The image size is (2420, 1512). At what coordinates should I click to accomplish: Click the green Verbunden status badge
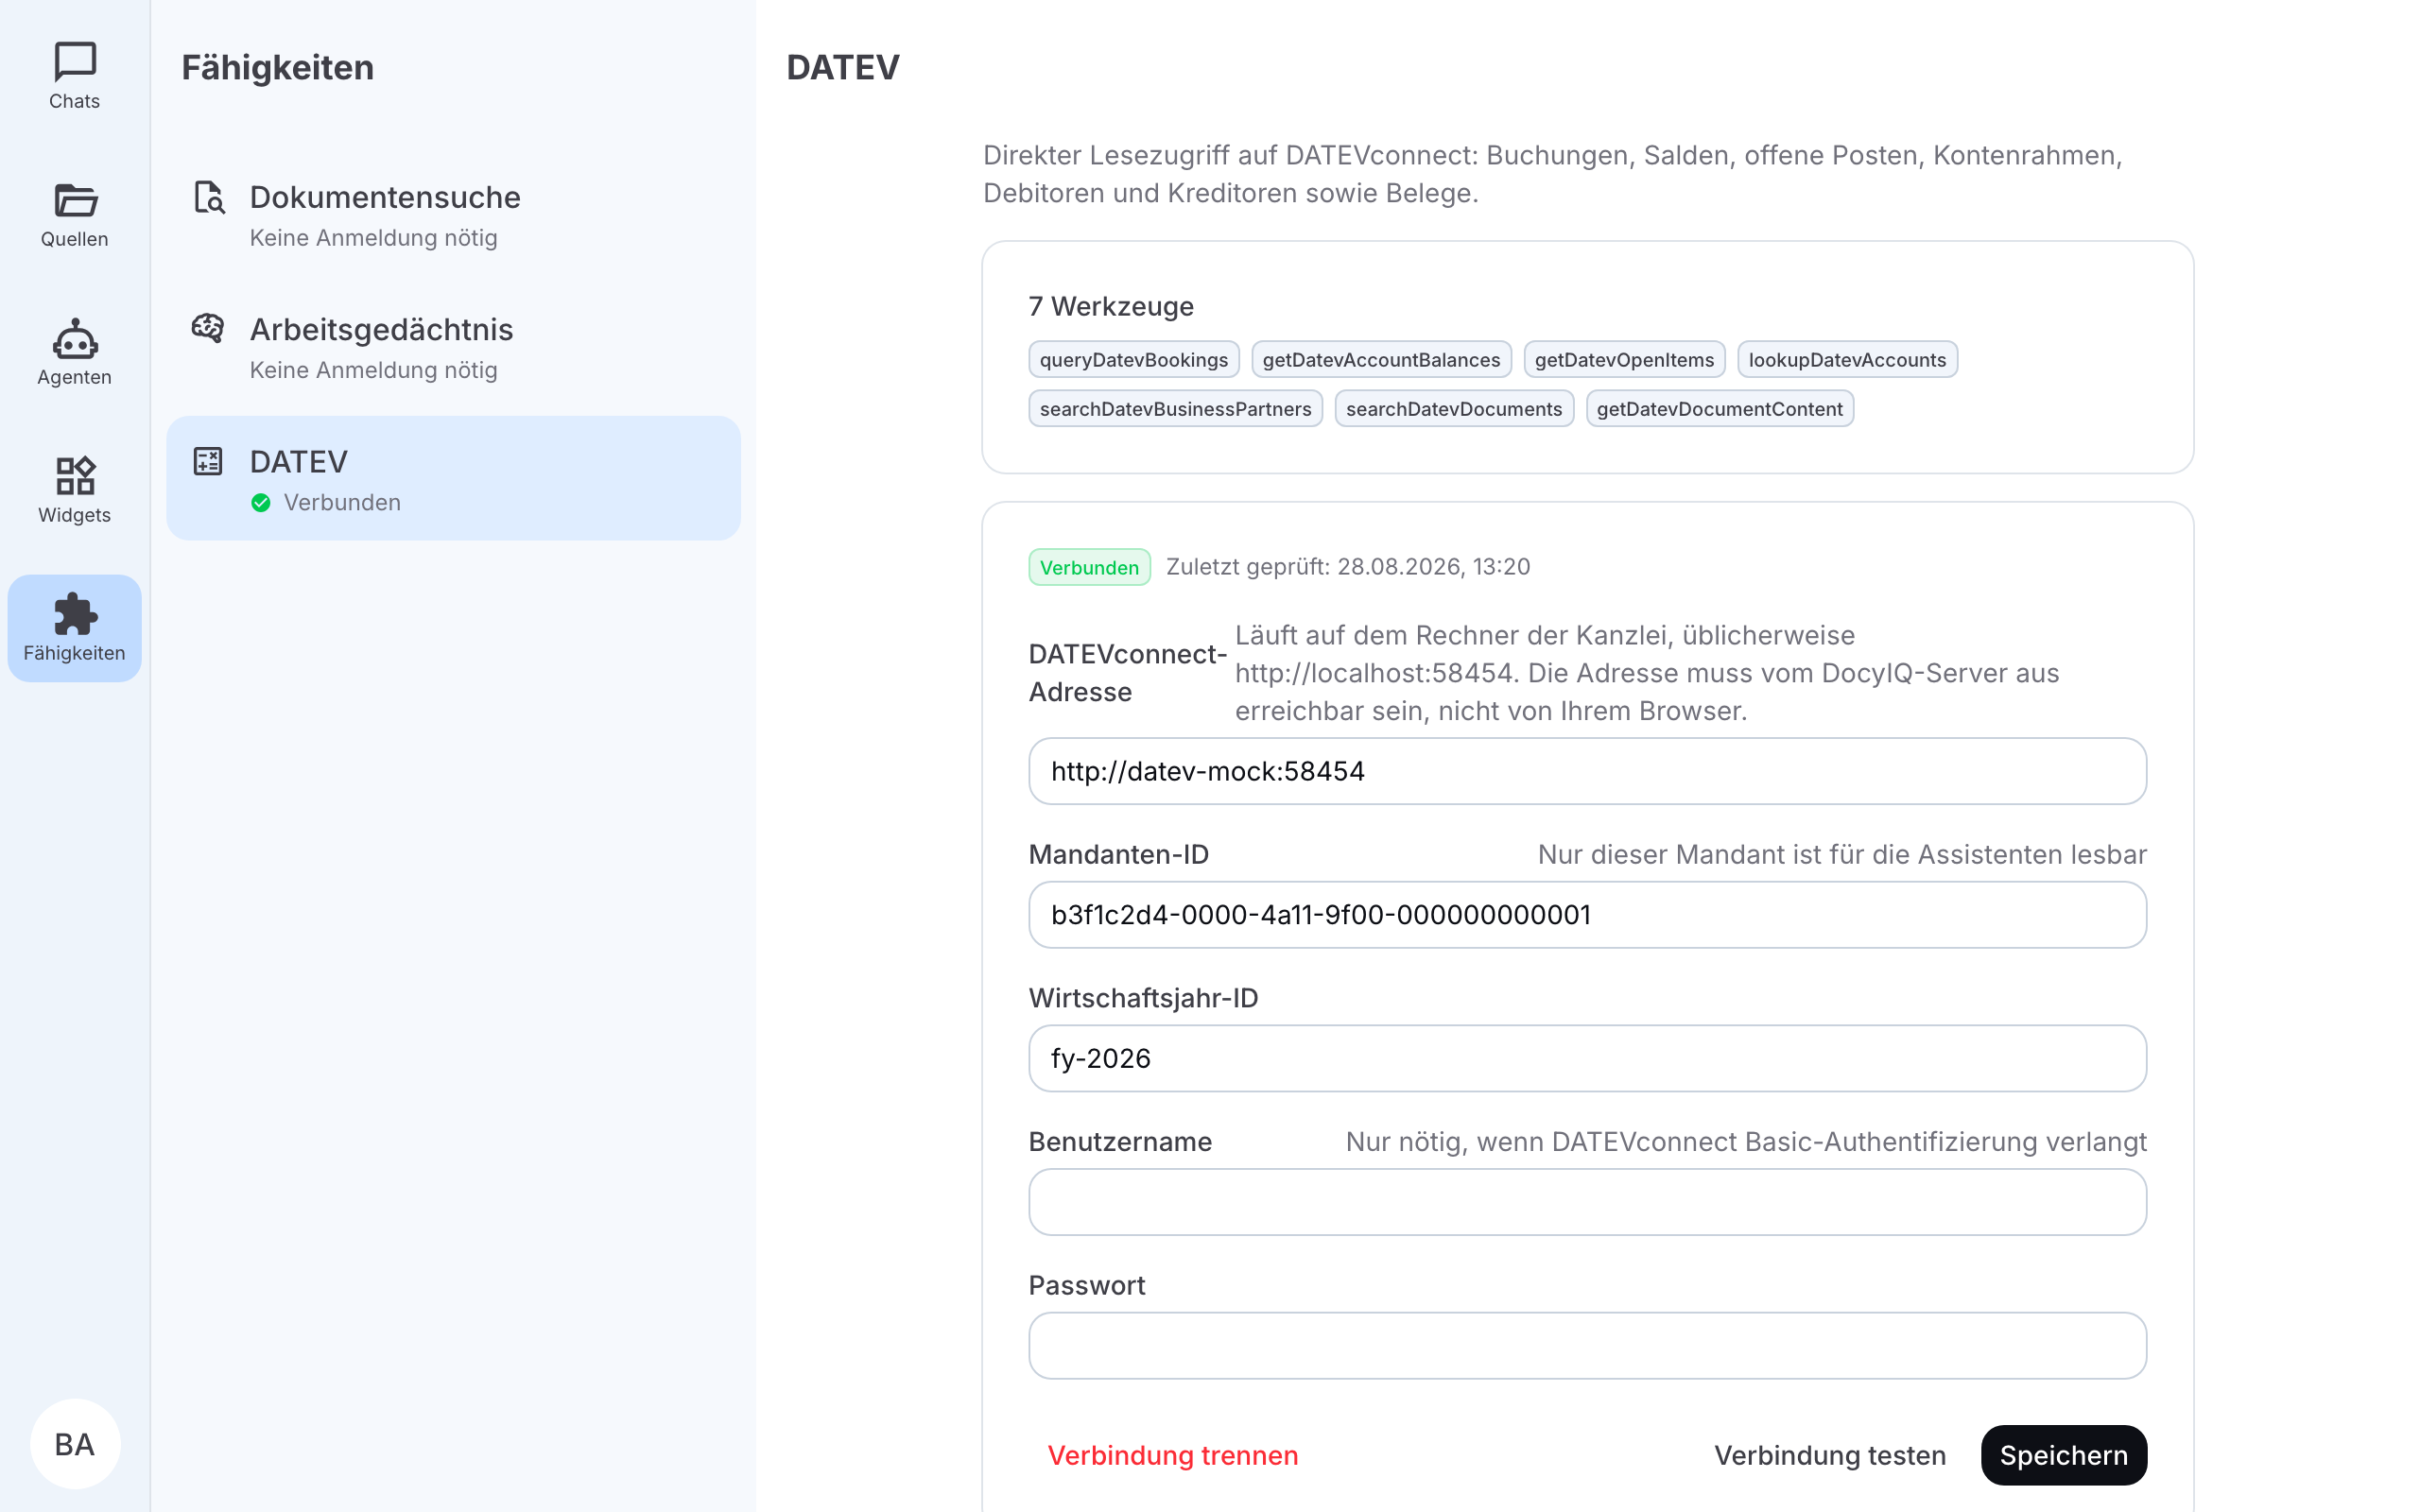pos(1089,567)
